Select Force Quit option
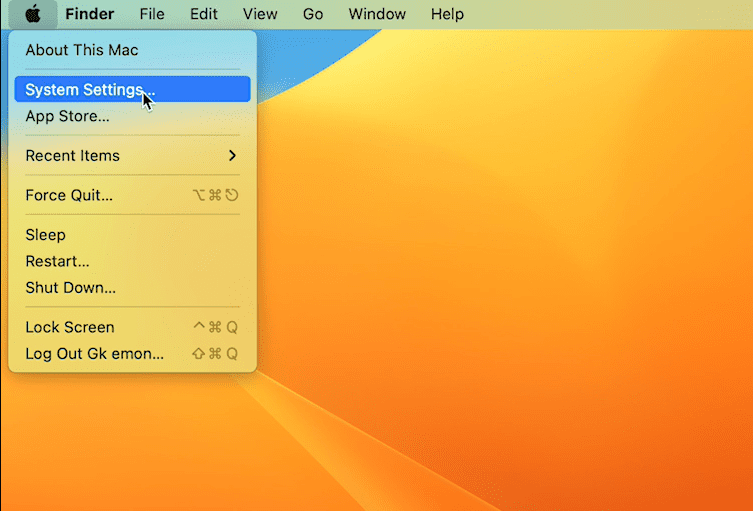 pos(69,195)
